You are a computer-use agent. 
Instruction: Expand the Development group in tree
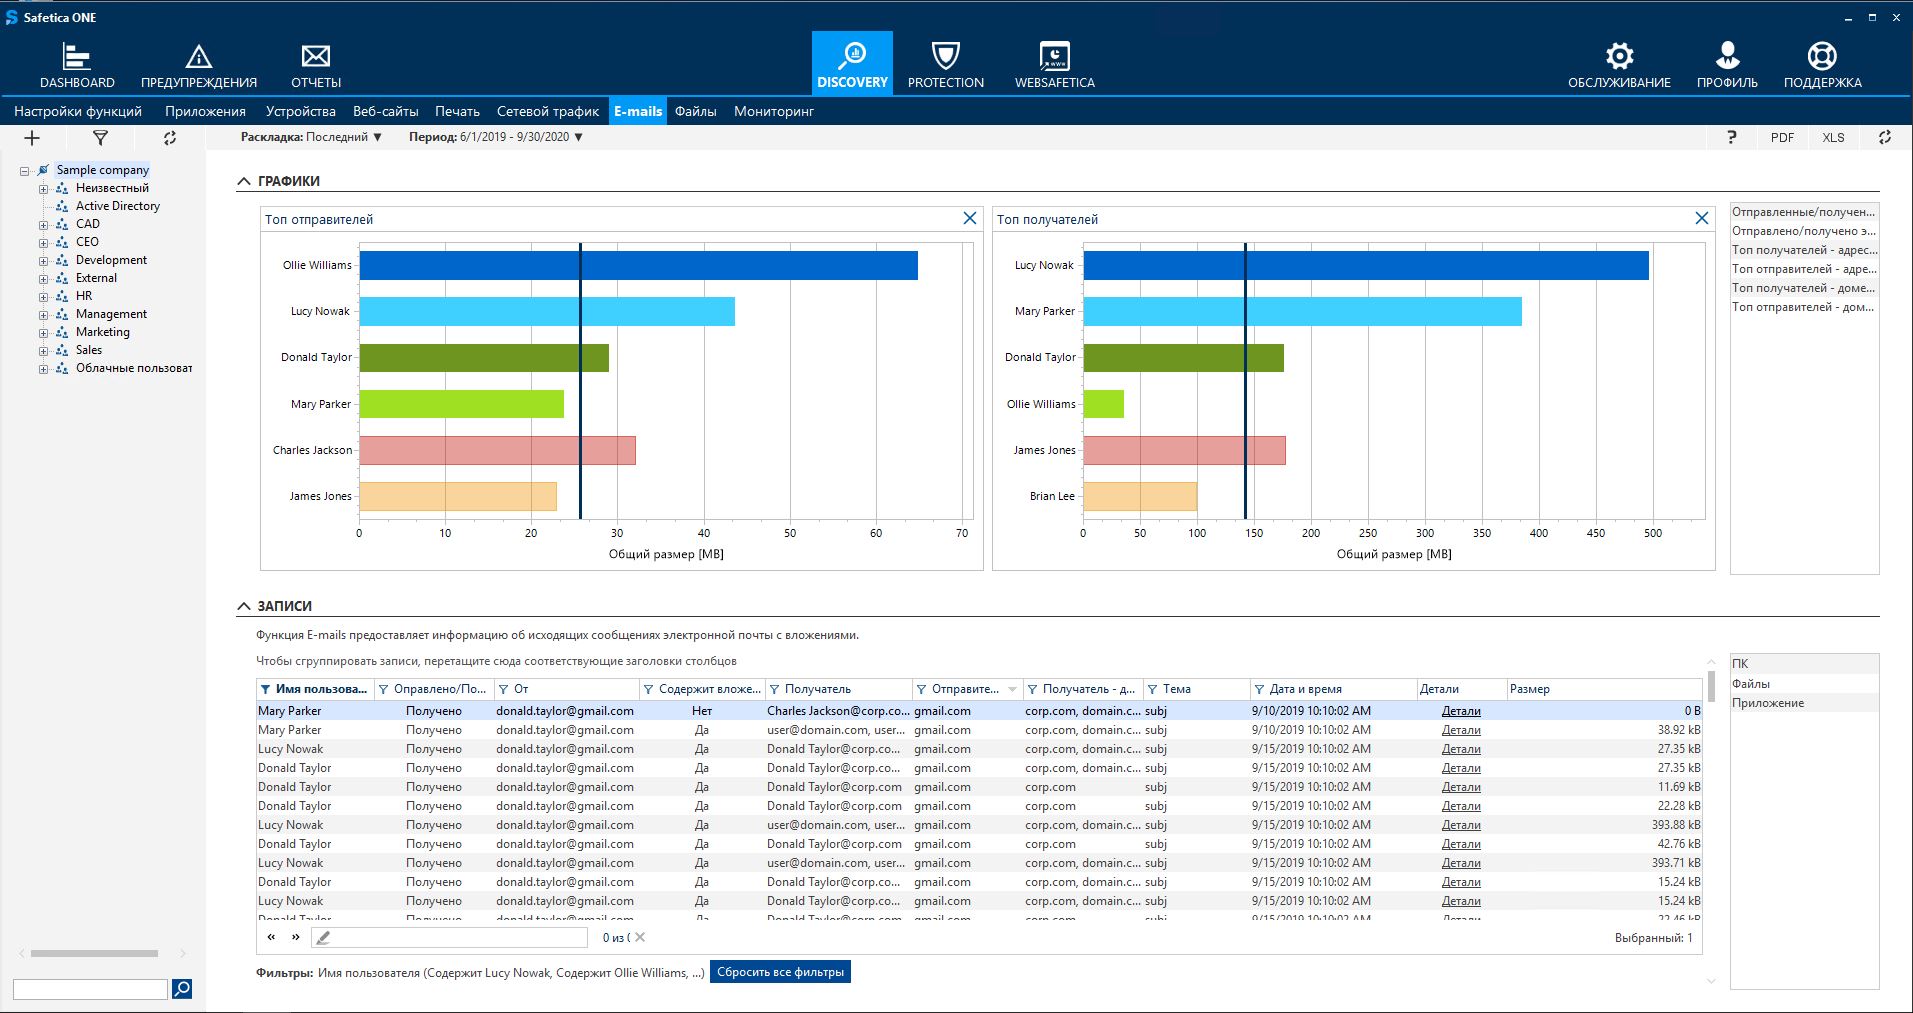tap(43, 261)
